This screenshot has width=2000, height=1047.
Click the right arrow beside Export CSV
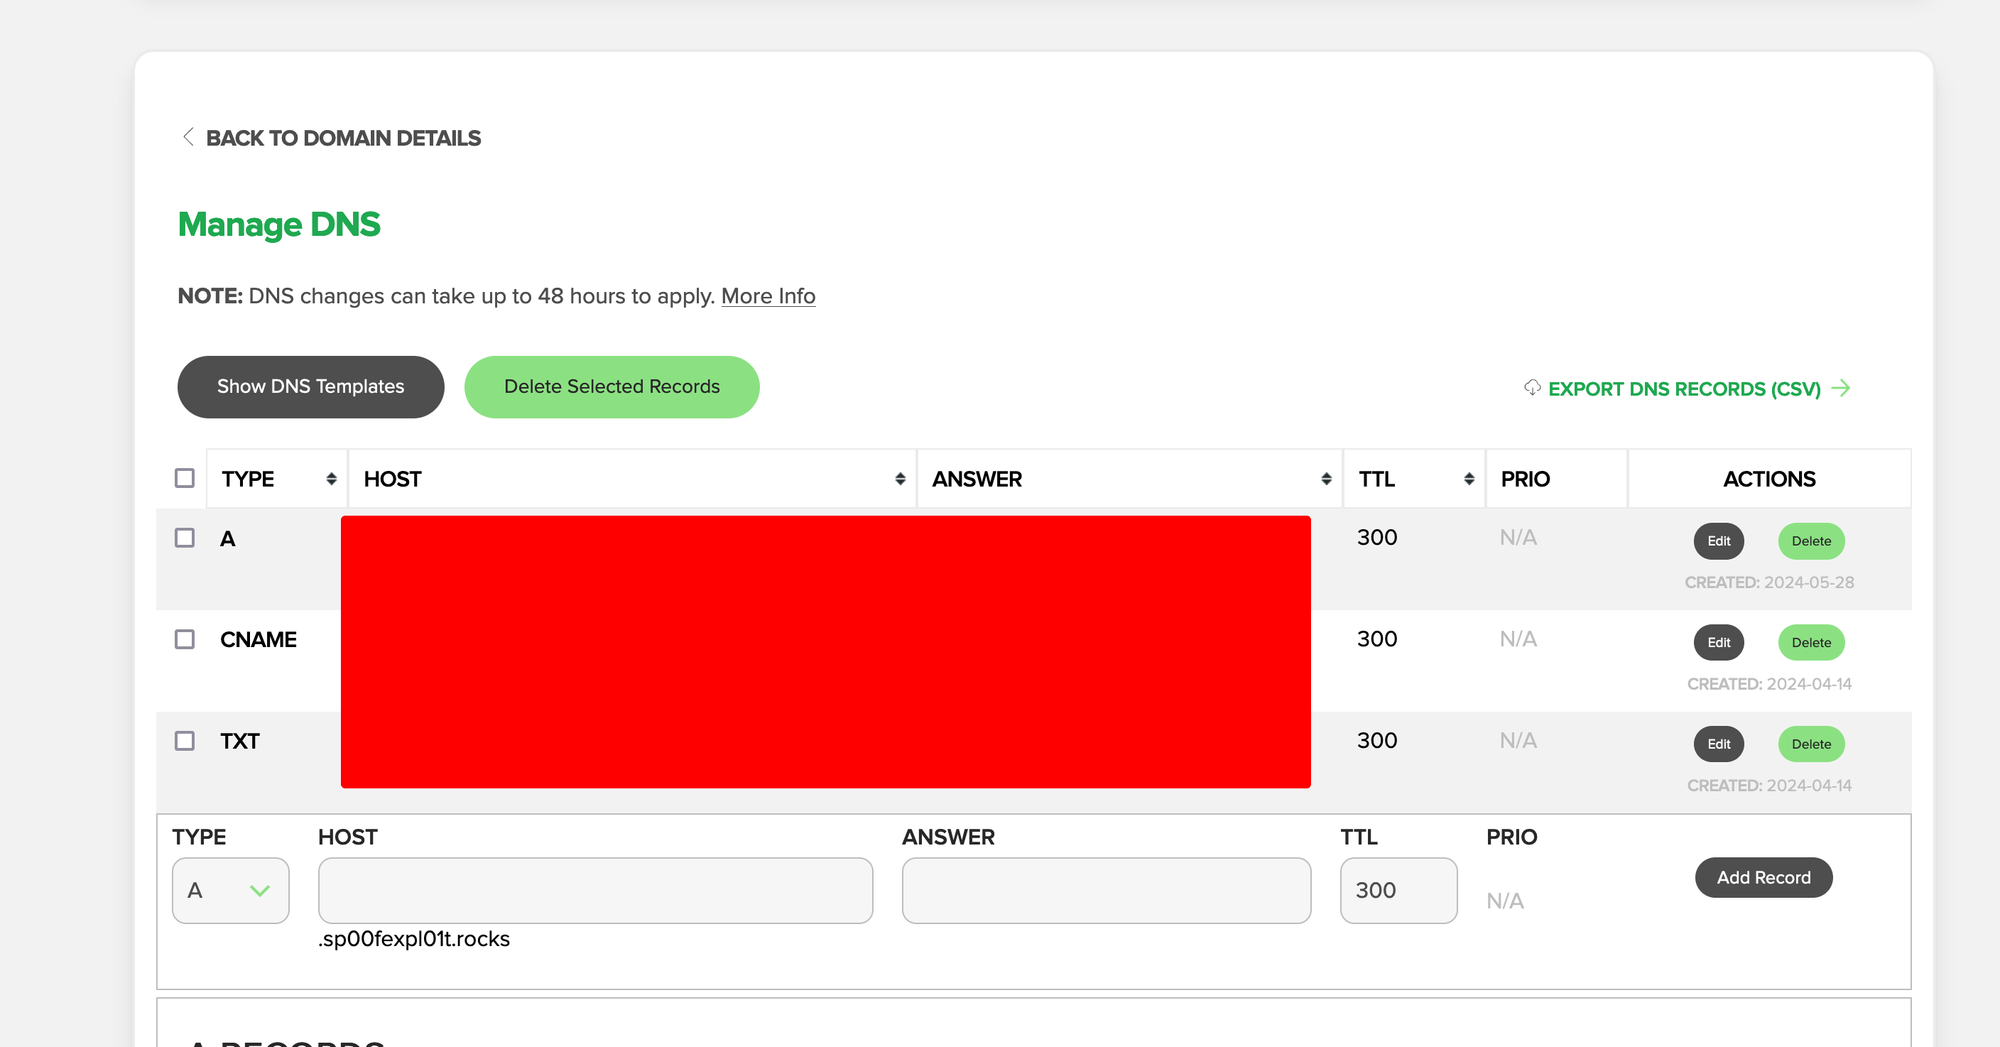click(x=1841, y=388)
